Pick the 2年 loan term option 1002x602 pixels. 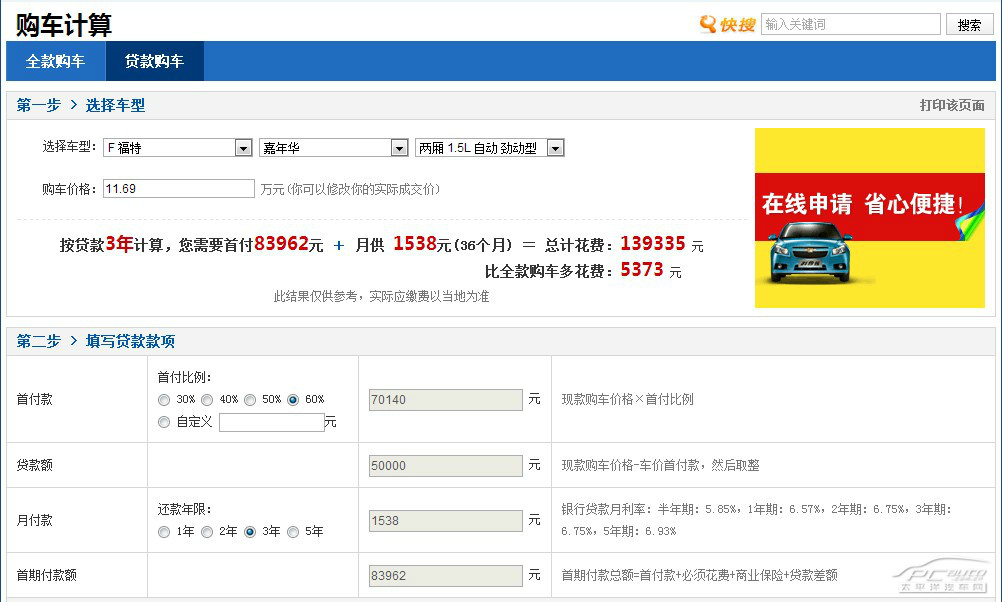207,532
